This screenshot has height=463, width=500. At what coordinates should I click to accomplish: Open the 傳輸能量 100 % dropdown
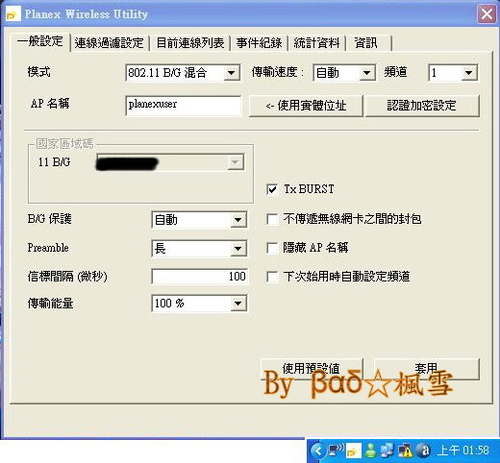(199, 303)
